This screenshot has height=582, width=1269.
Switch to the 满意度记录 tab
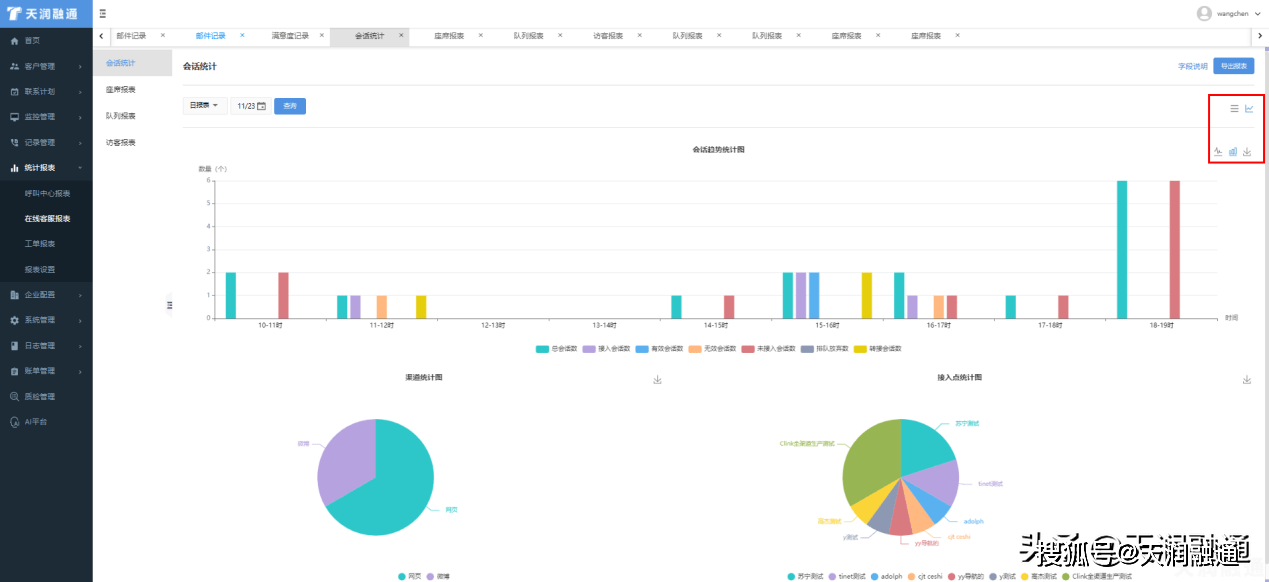tap(290, 36)
